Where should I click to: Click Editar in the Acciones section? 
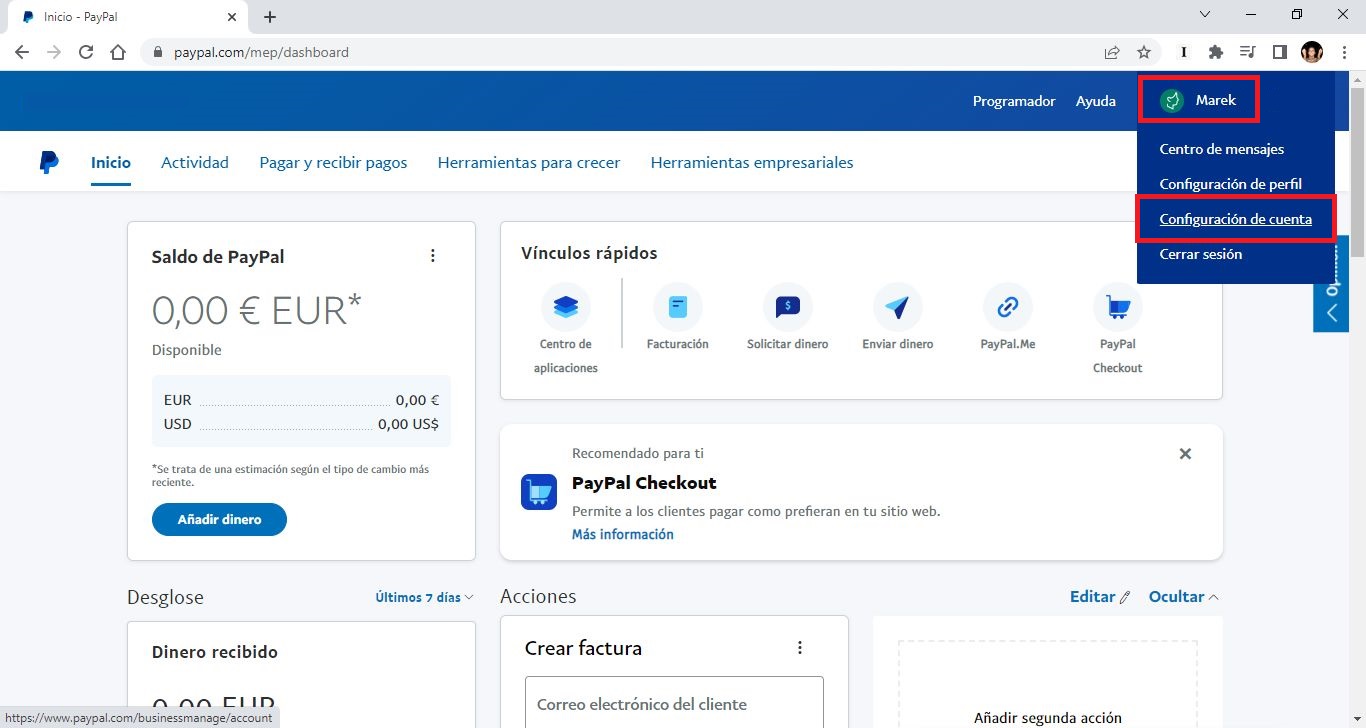pyautogui.click(x=1100, y=596)
